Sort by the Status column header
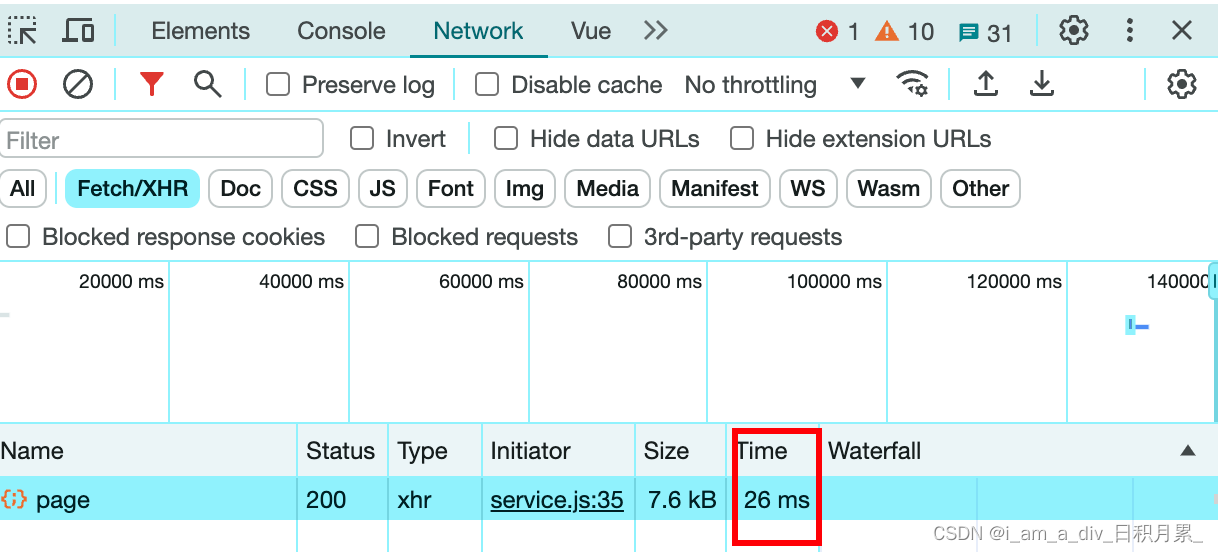This screenshot has width=1218, height=552. click(341, 451)
